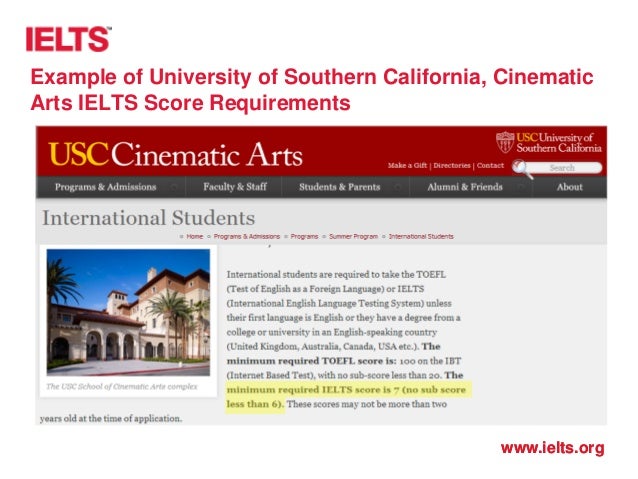Open Programs & Admissions breadcrumb link
This screenshot has width=638, height=479.
pos(247,236)
